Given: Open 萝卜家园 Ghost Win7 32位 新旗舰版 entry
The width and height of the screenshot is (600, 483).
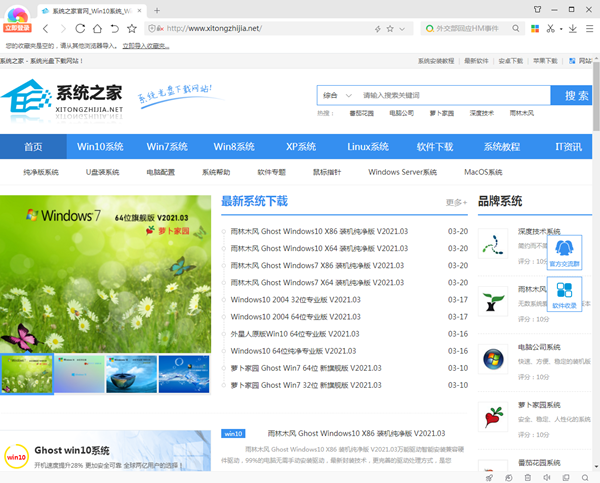Looking at the screenshot, I should pyautogui.click(x=306, y=385).
